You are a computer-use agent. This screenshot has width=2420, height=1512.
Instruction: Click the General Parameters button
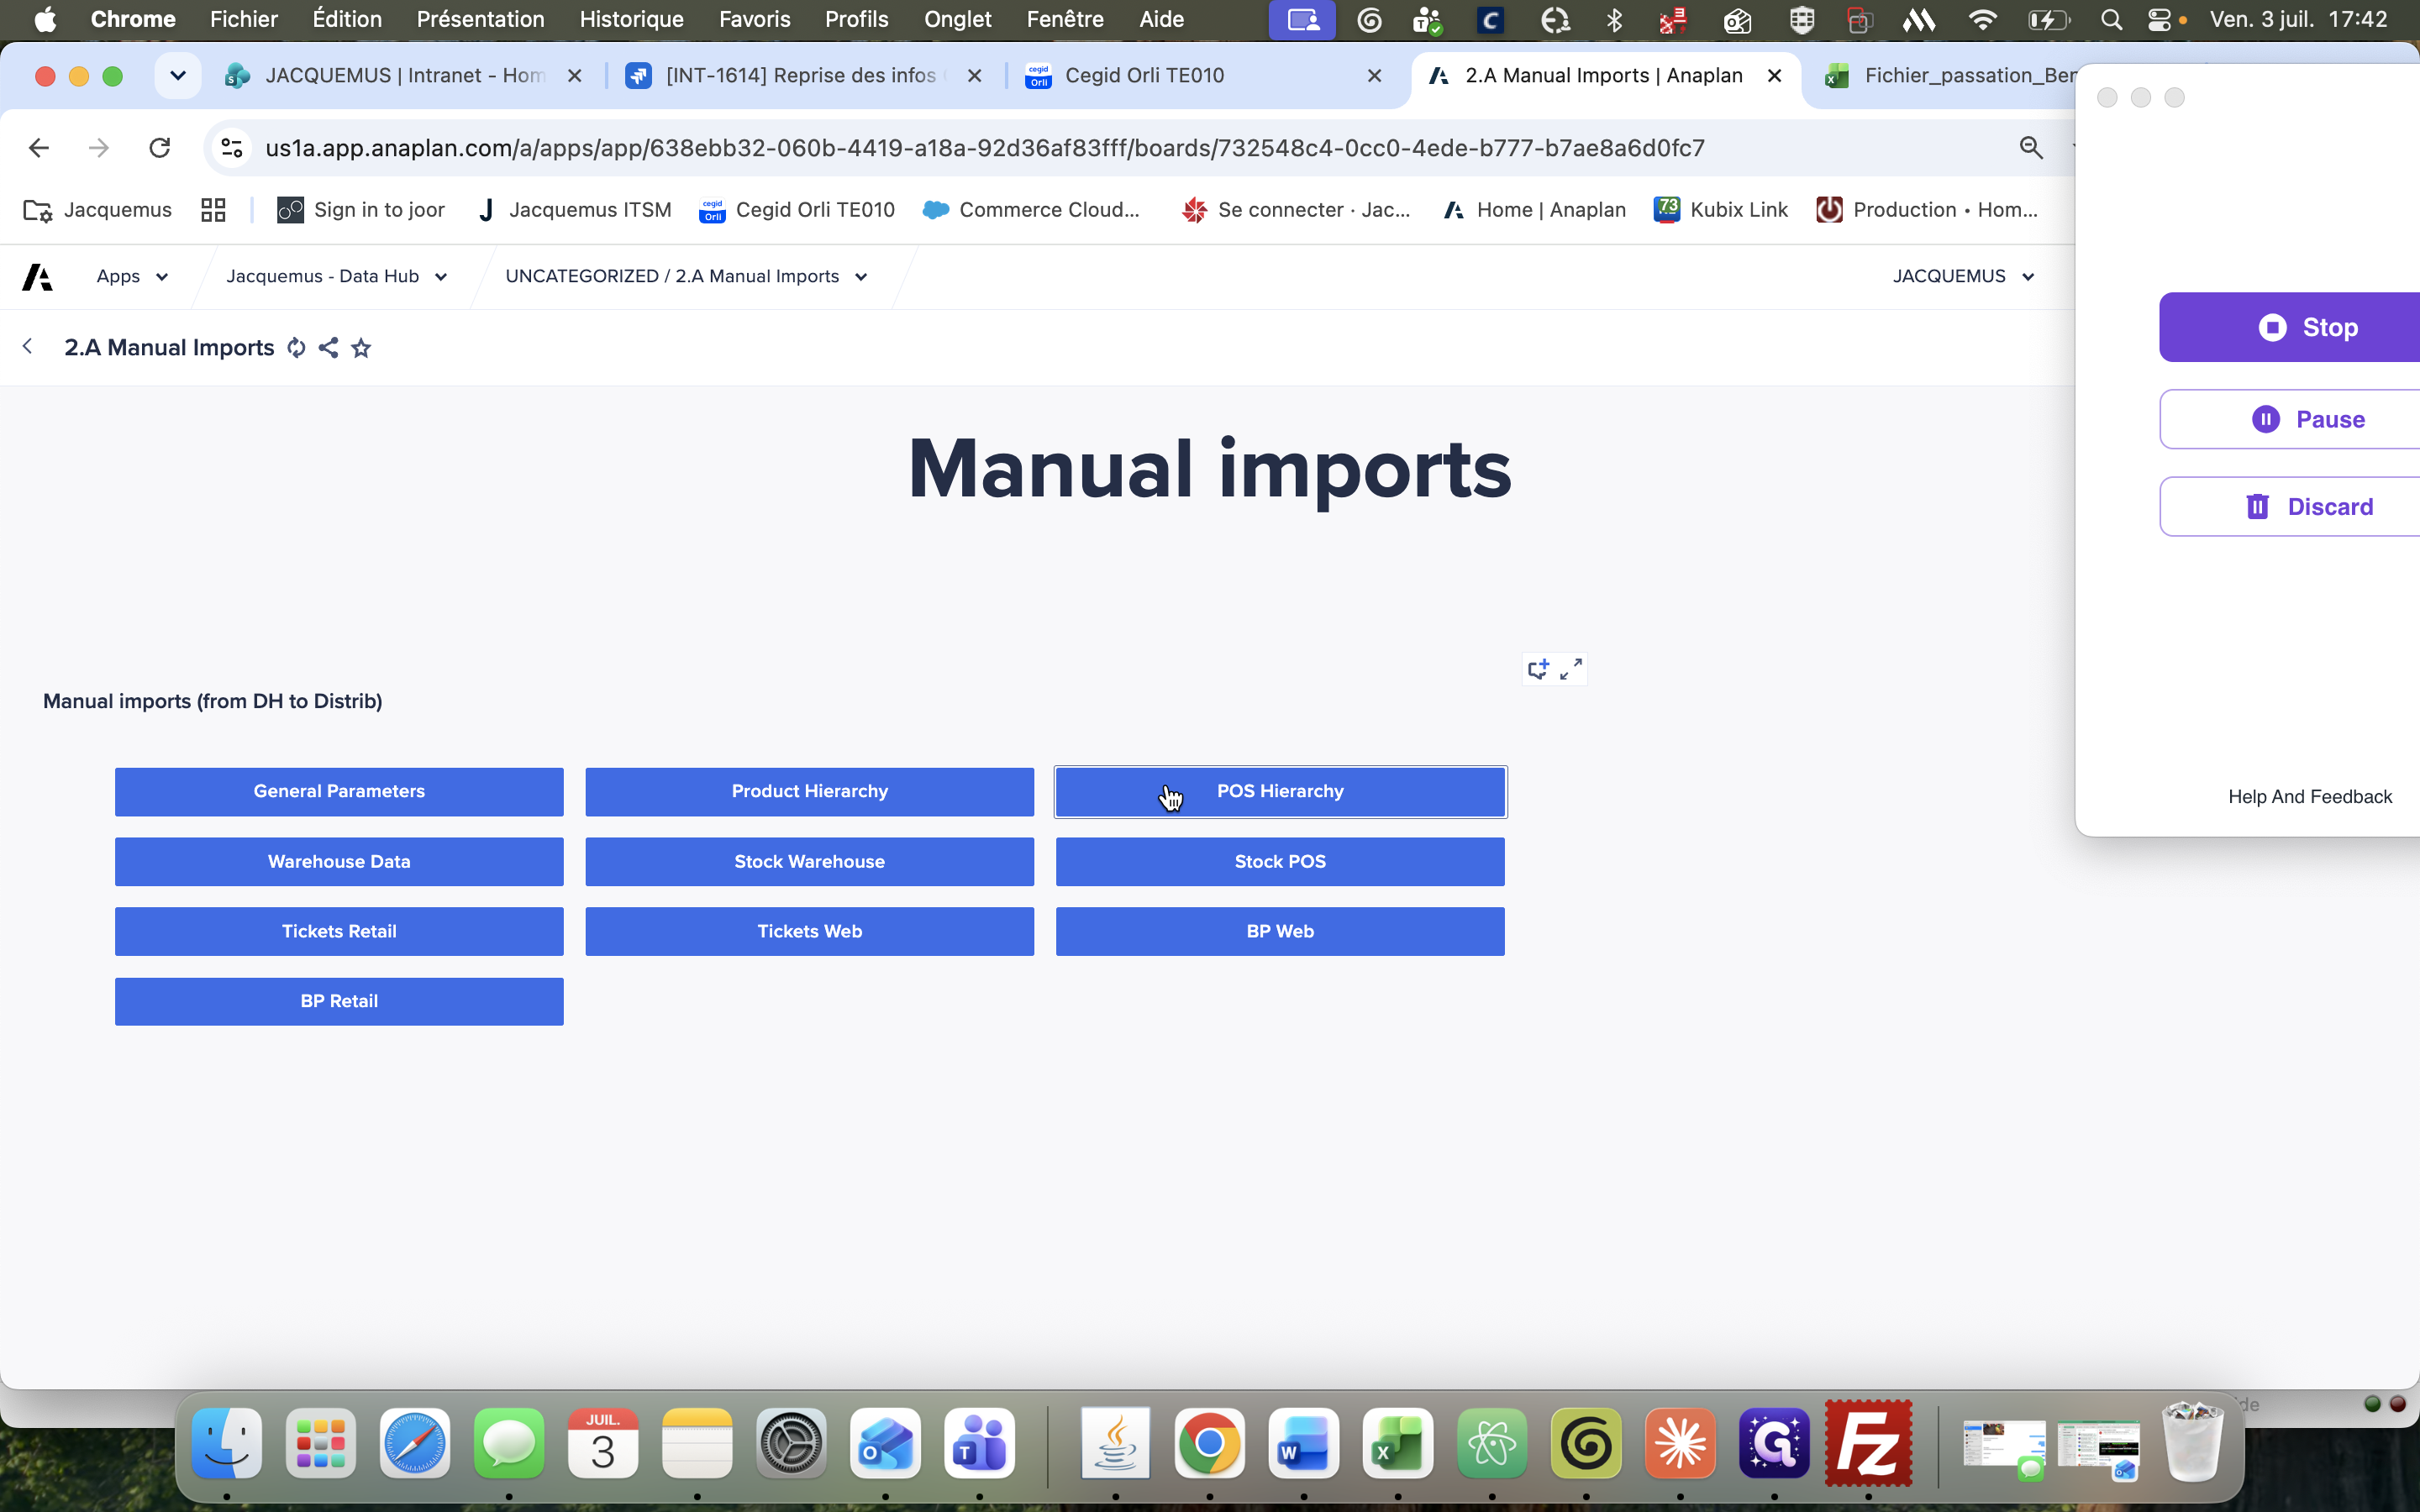coord(339,791)
